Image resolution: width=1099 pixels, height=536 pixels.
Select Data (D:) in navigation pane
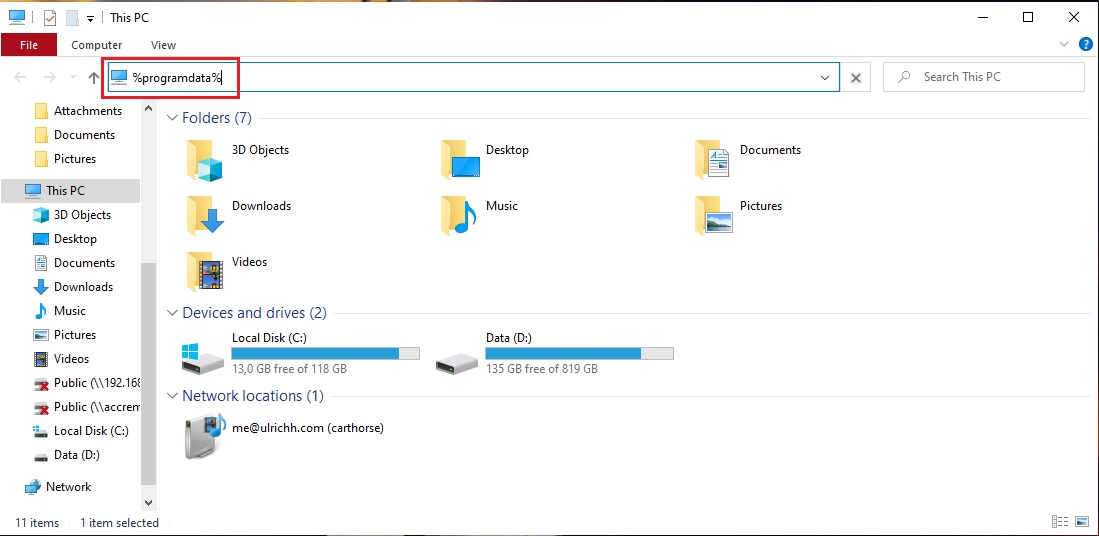coord(67,455)
